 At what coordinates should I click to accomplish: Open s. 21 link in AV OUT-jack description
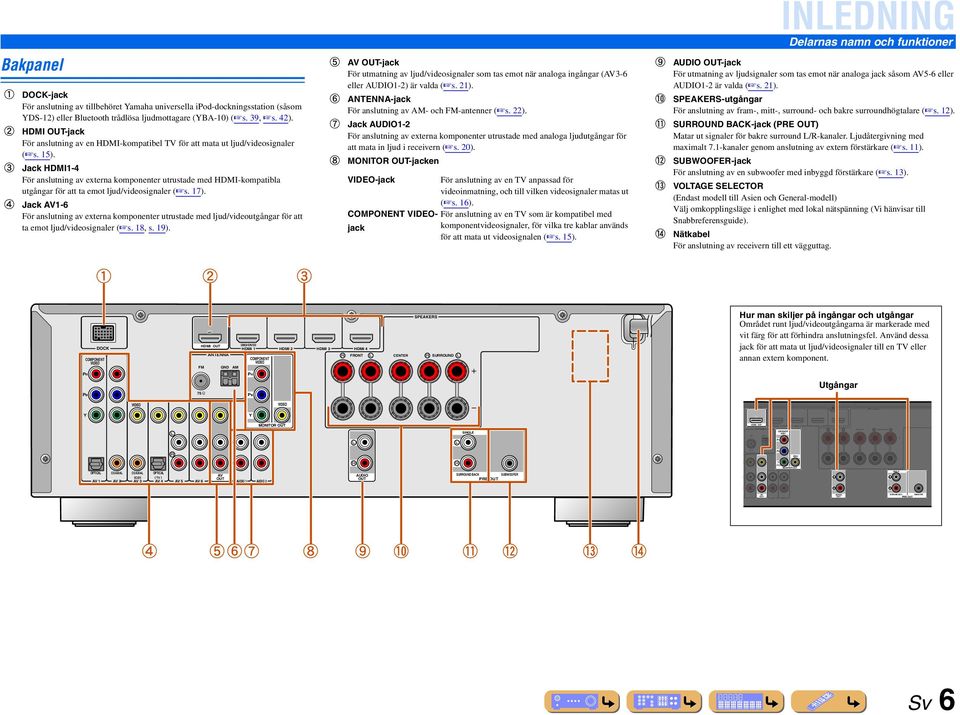coord(456,85)
